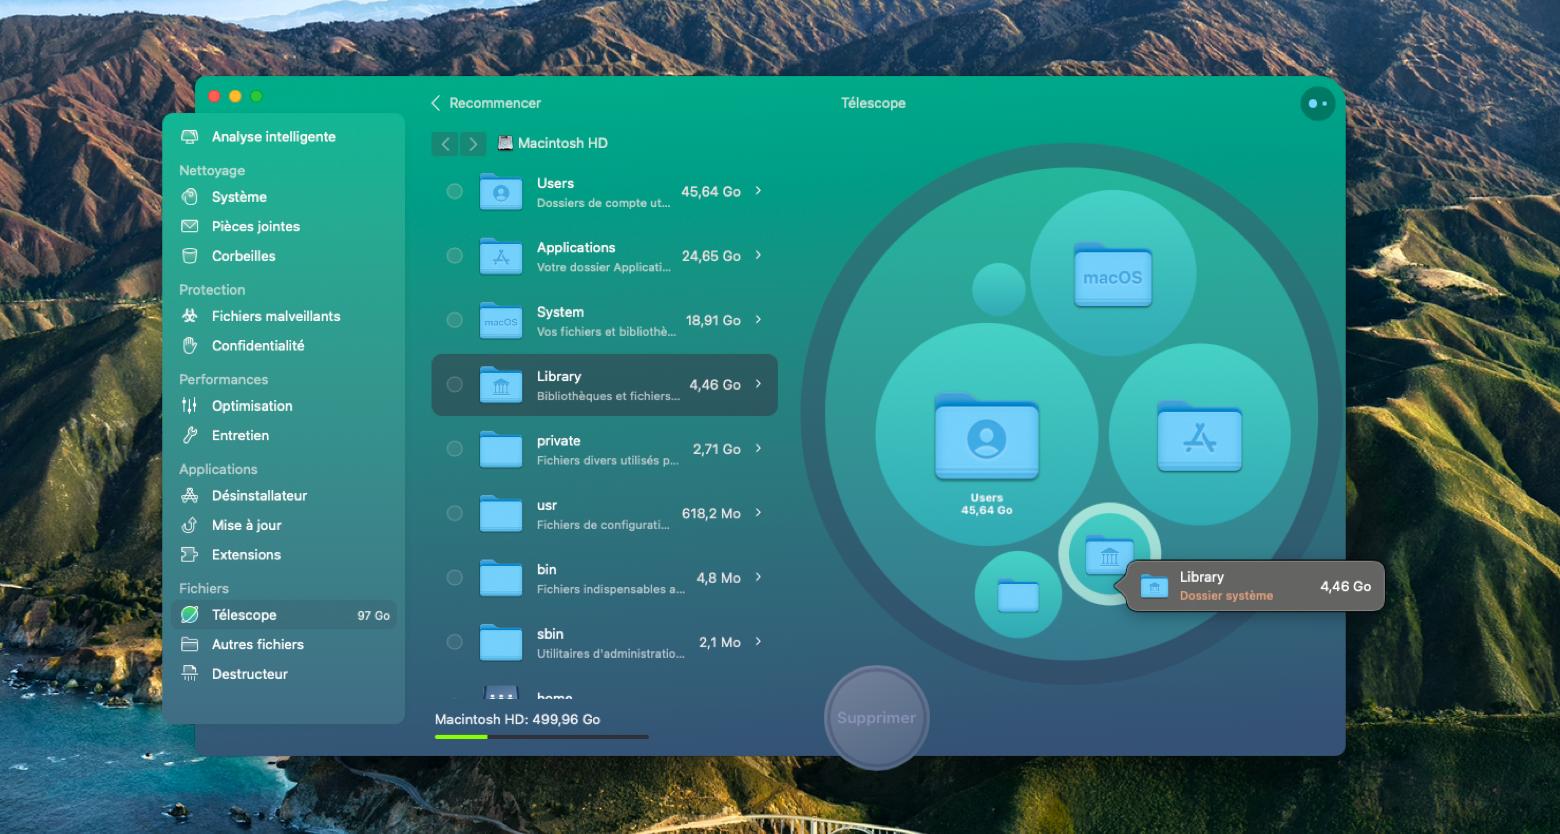Click the Library folder icon in list
Viewport: 1560px width, 834px height.
click(501, 385)
